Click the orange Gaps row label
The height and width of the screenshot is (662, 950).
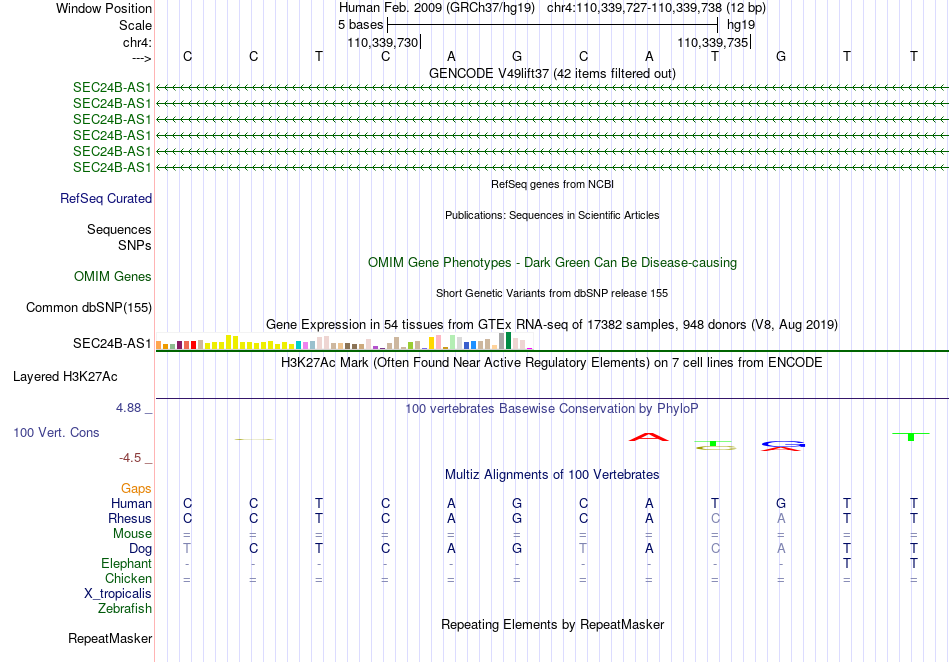[x=136, y=488]
